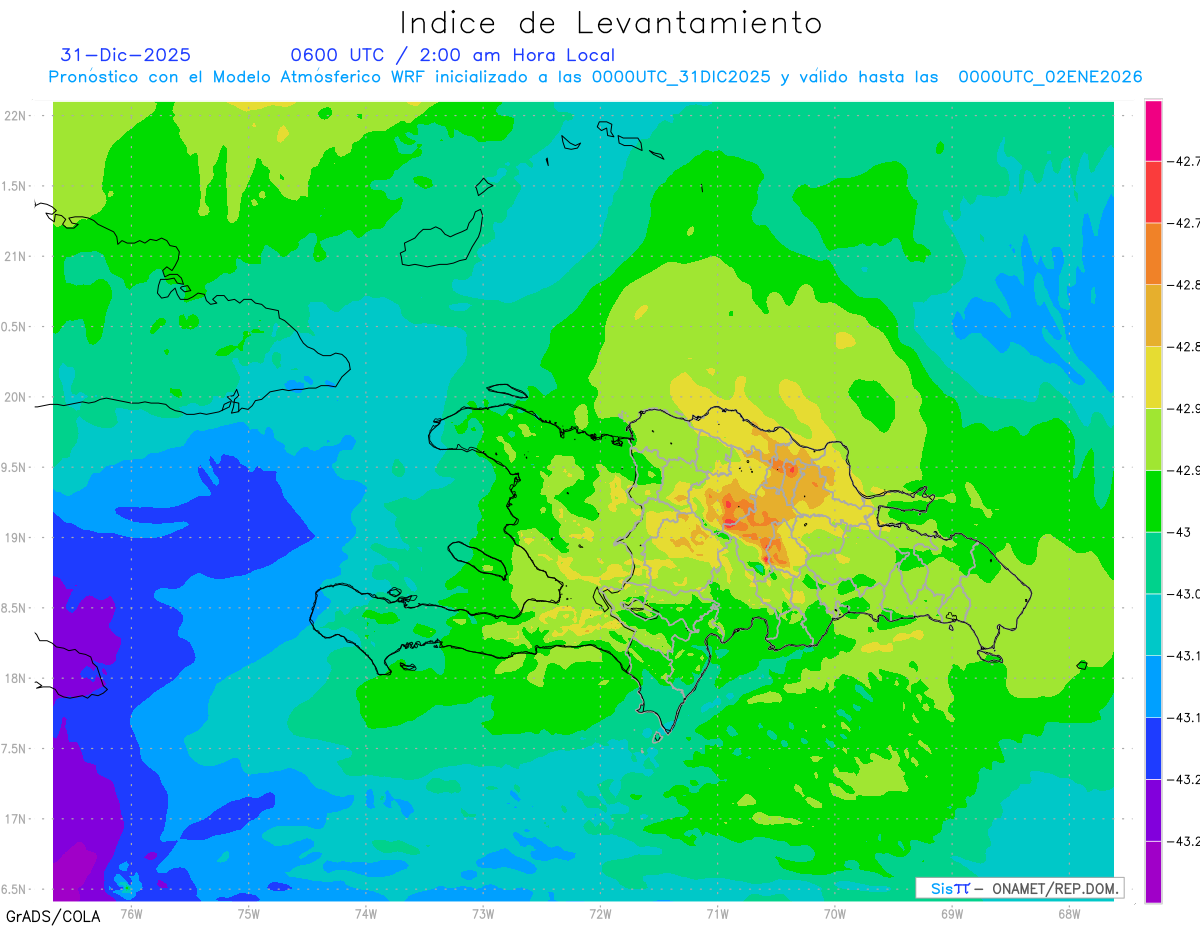
Task: Select the '20N' latitude label
Action: point(15,397)
